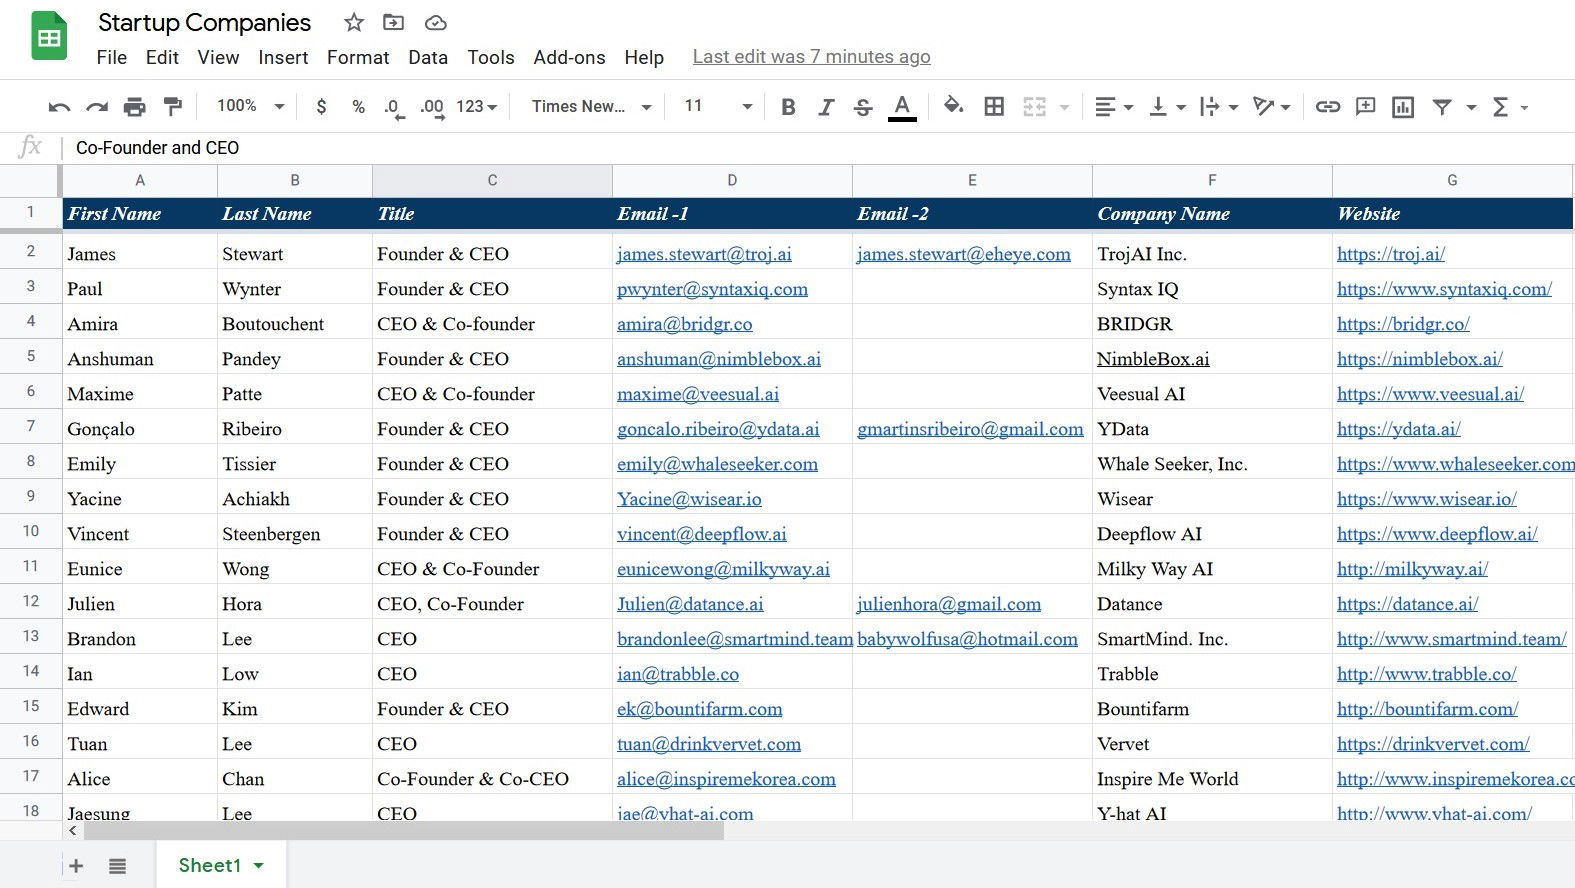Open the Add-ons menu
Image resolution: width=1575 pixels, height=888 pixels.
(x=569, y=57)
